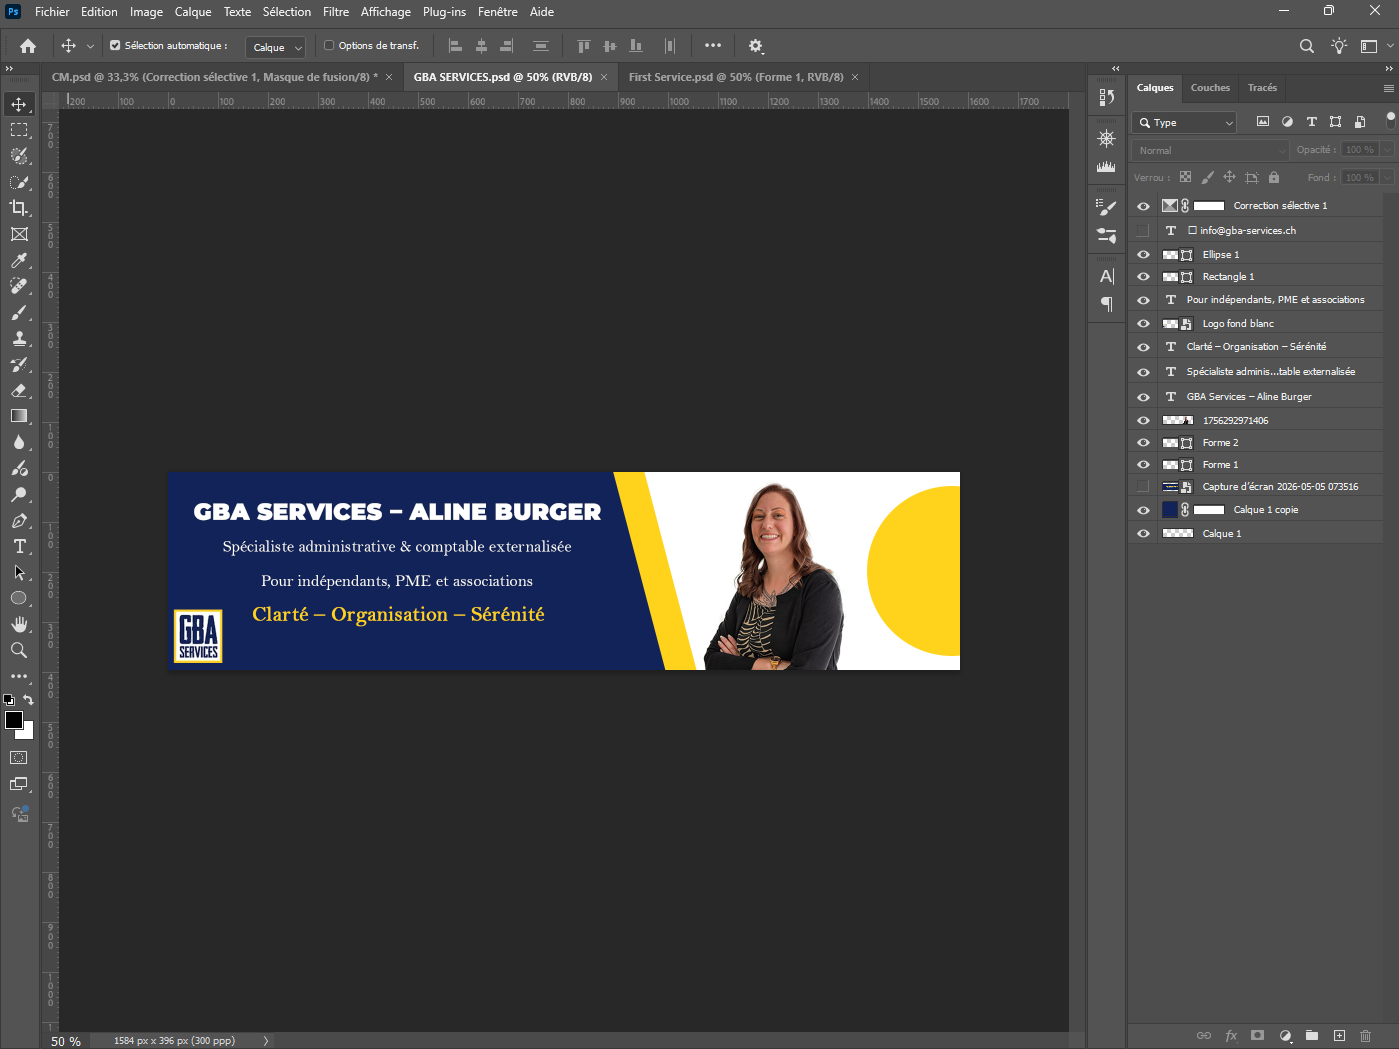The height and width of the screenshot is (1049, 1399).
Task: Expand the collapsed toolbar chevrons
Action: point(9,69)
